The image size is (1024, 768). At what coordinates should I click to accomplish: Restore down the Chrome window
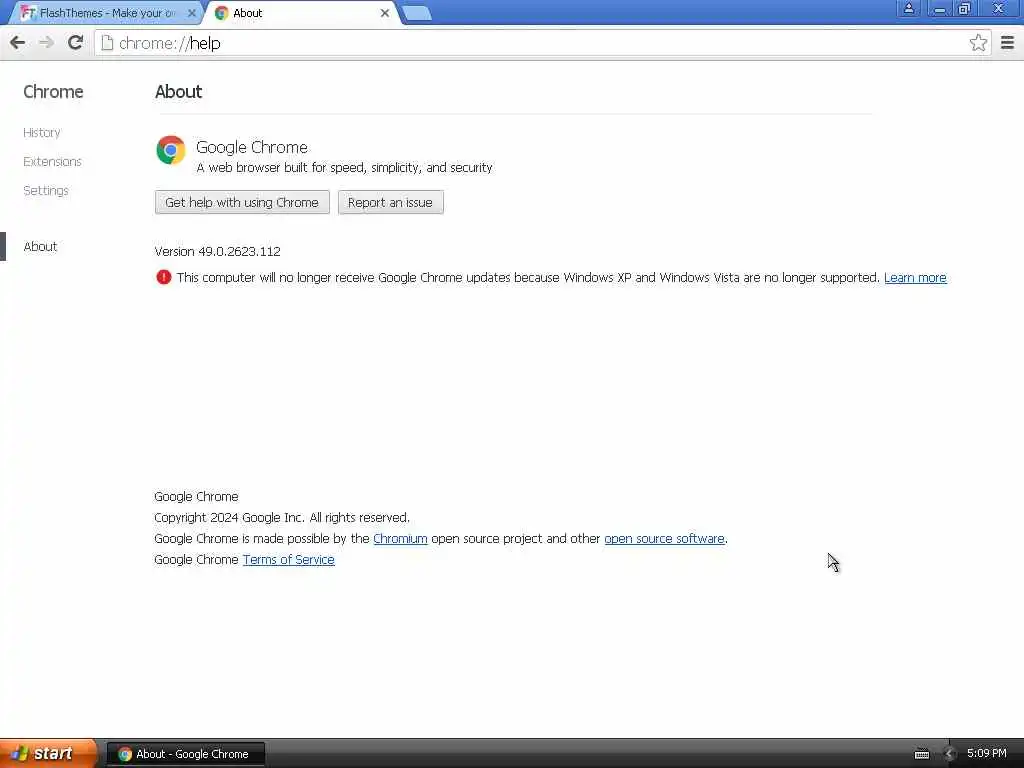coord(964,8)
